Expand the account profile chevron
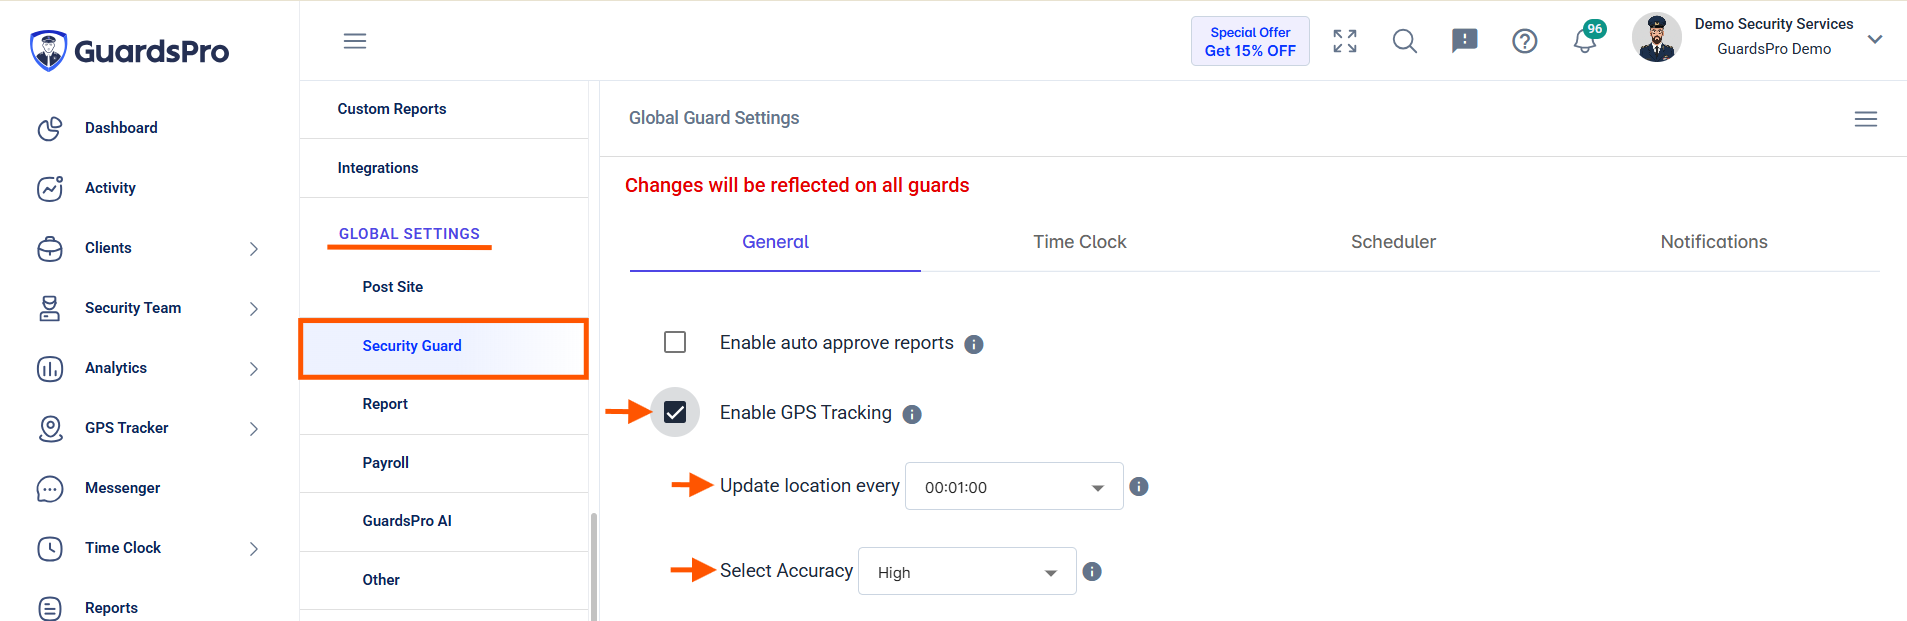 click(1875, 40)
